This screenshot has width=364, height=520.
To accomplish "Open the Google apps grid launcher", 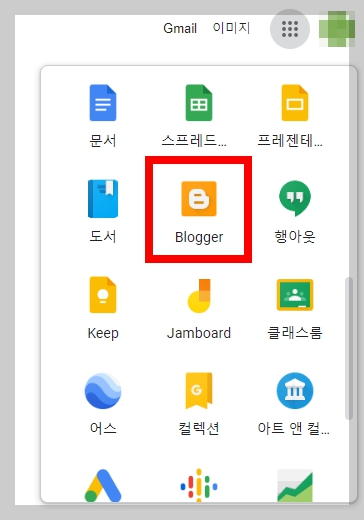I will tap(290, 29).
